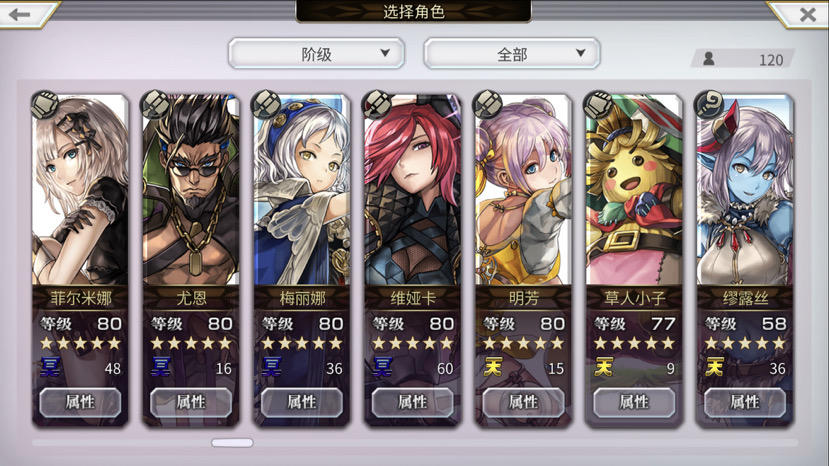Click the blue 冥 element icon on 尤恩's card

pyautogui.click(x=161, y=367)
